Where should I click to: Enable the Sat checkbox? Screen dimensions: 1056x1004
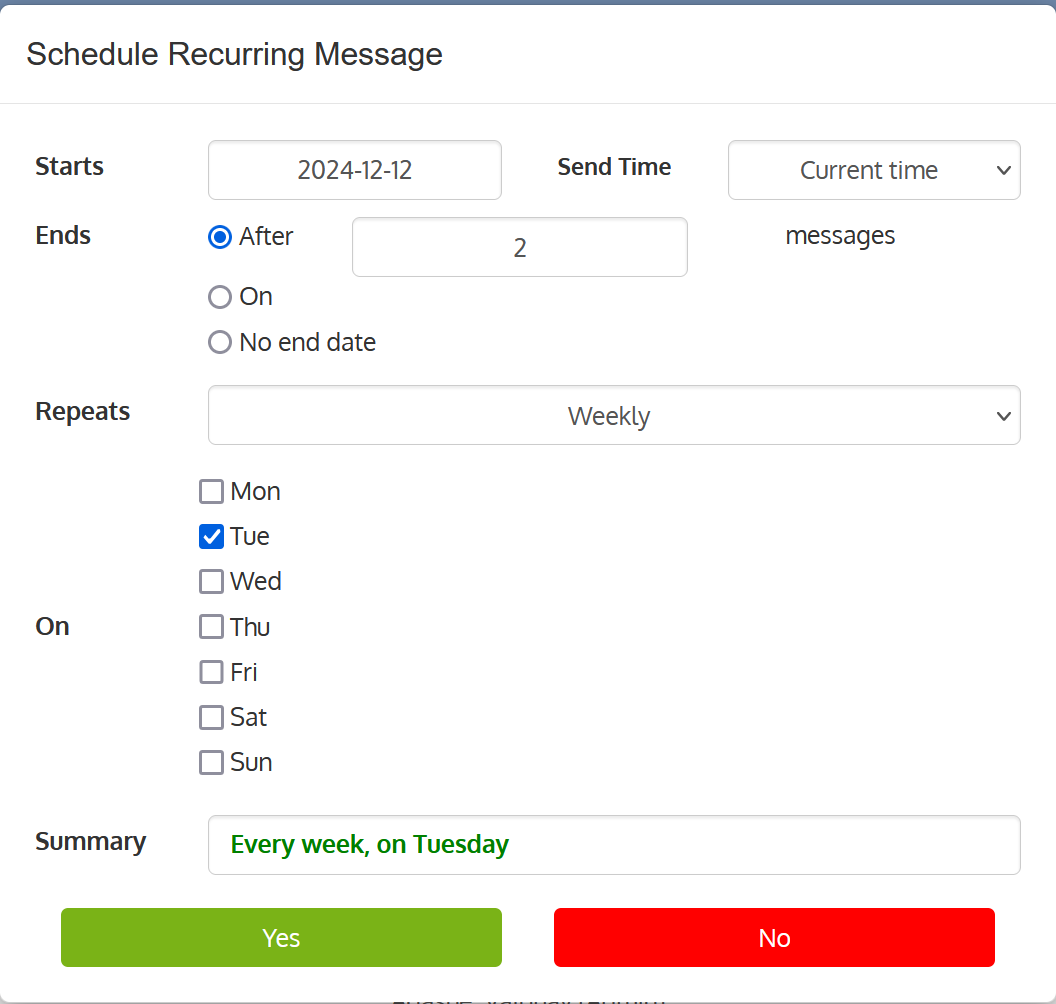(x=211, y=717)
